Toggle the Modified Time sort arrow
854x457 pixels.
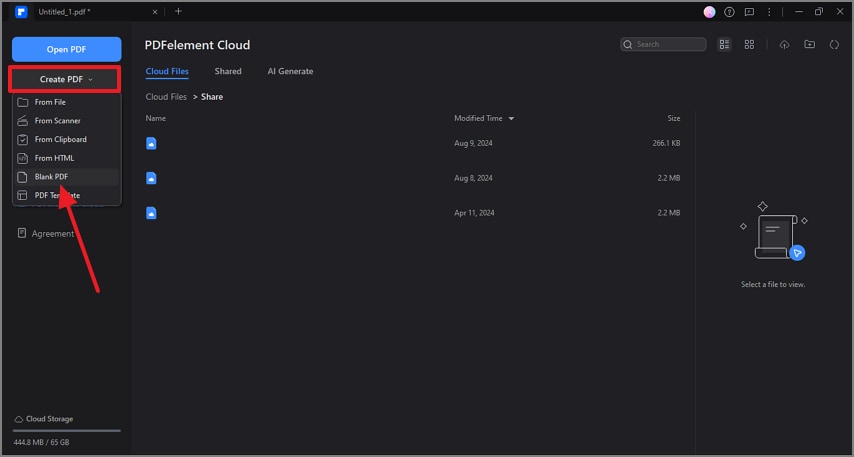coord(511,118)
